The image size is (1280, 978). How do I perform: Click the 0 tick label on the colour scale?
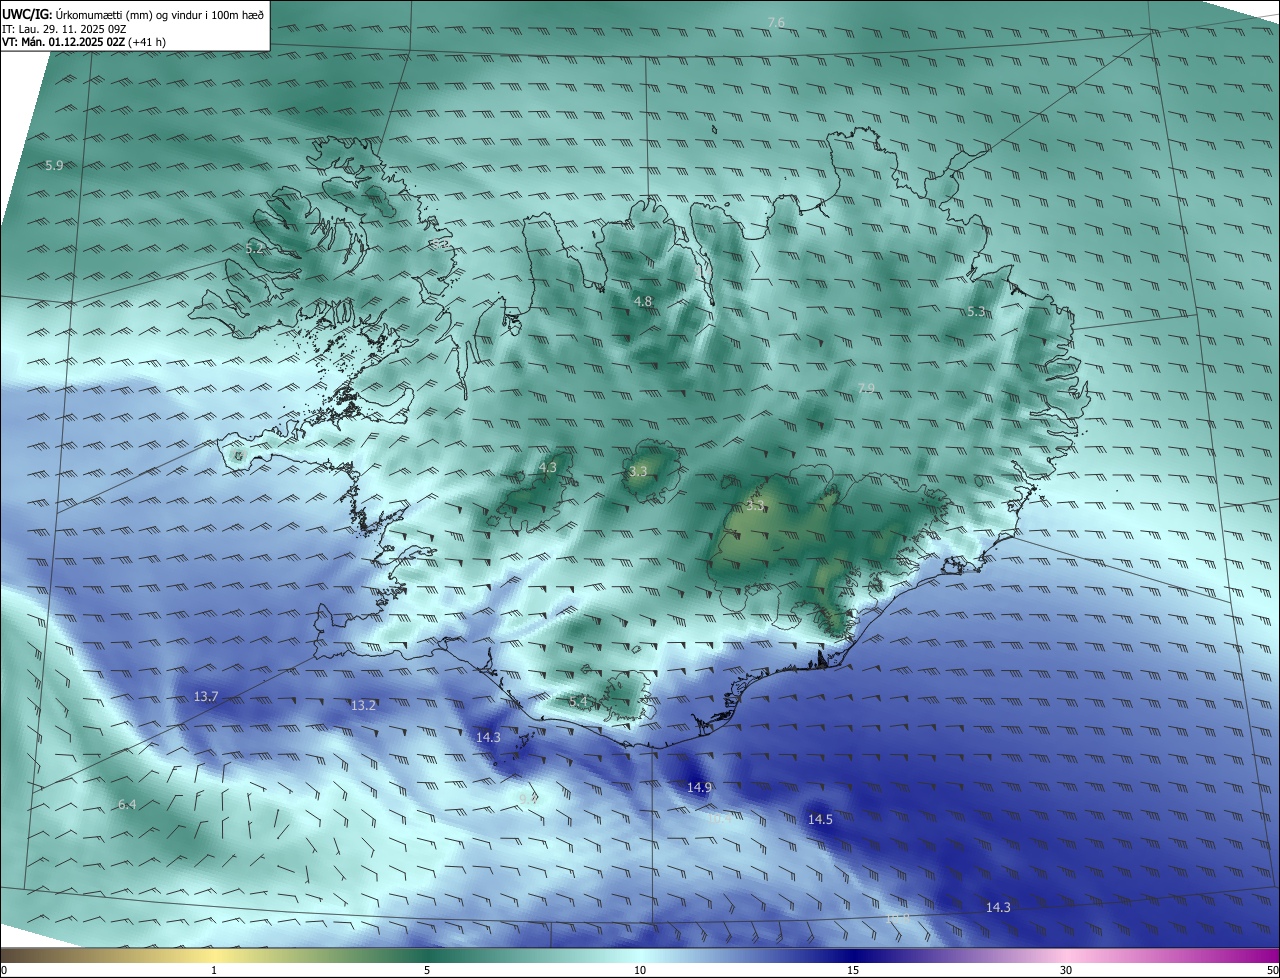[x=4, y=970]
